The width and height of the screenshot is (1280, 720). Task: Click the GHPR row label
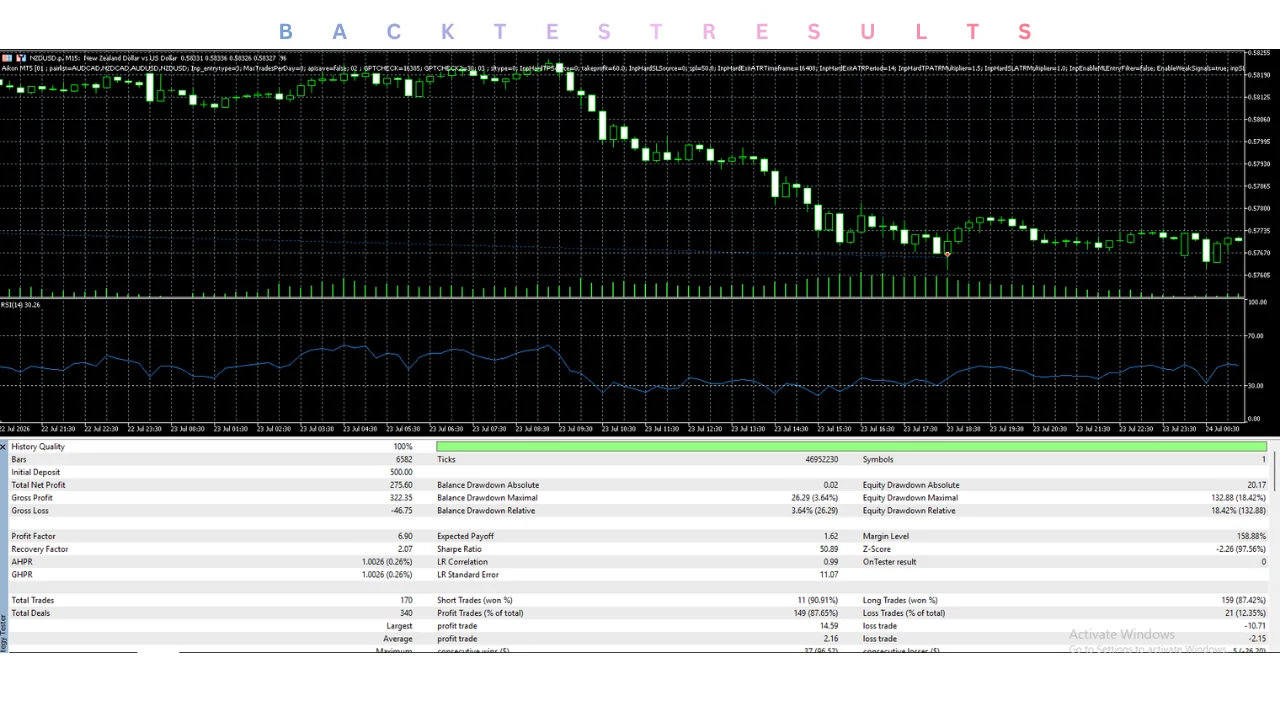22,575
